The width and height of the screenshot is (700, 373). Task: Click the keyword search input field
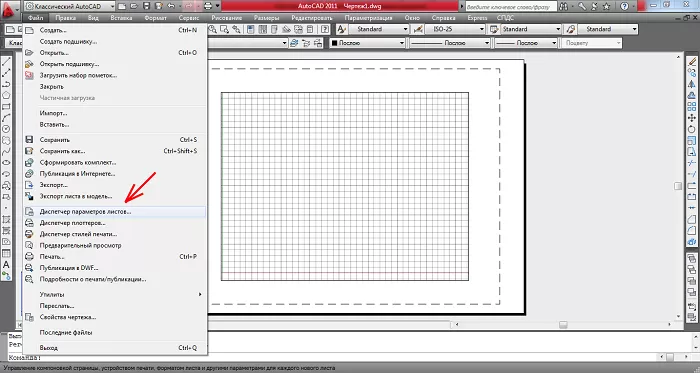click(x=510, y=7)
